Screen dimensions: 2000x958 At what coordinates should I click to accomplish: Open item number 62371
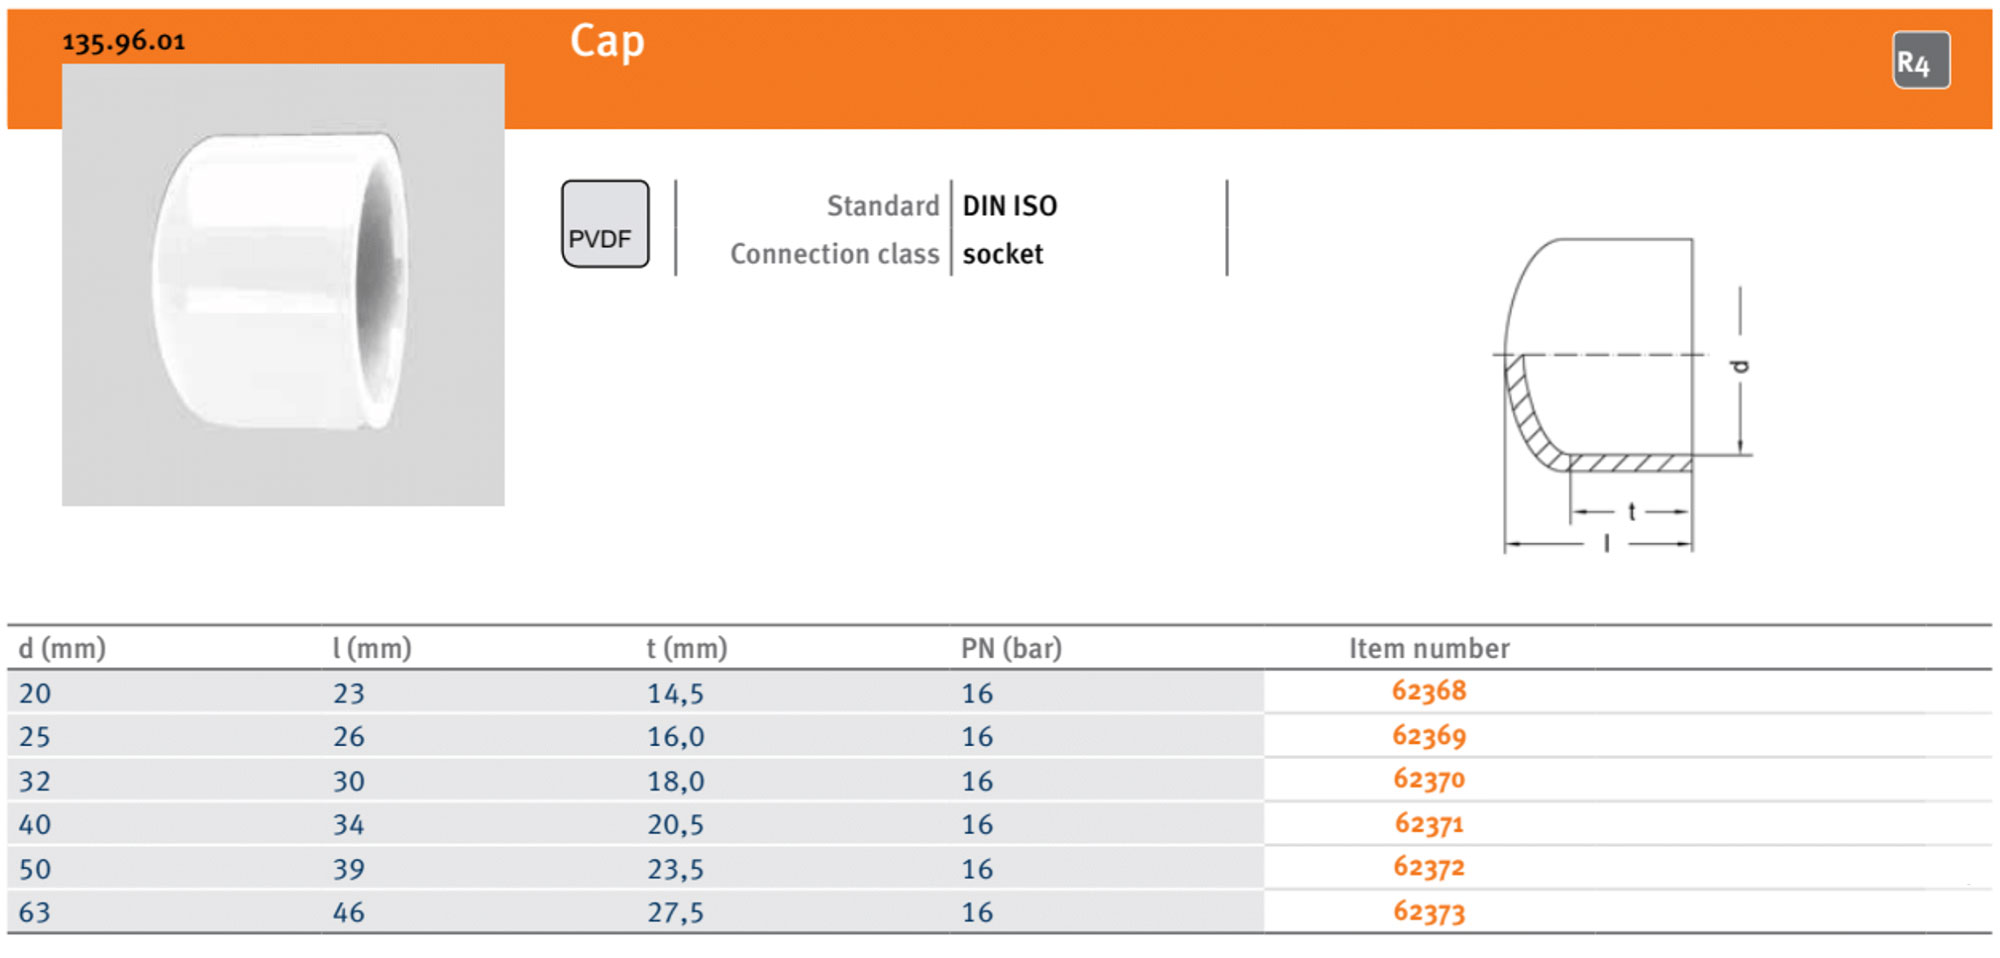click(x=1429, y=824)
